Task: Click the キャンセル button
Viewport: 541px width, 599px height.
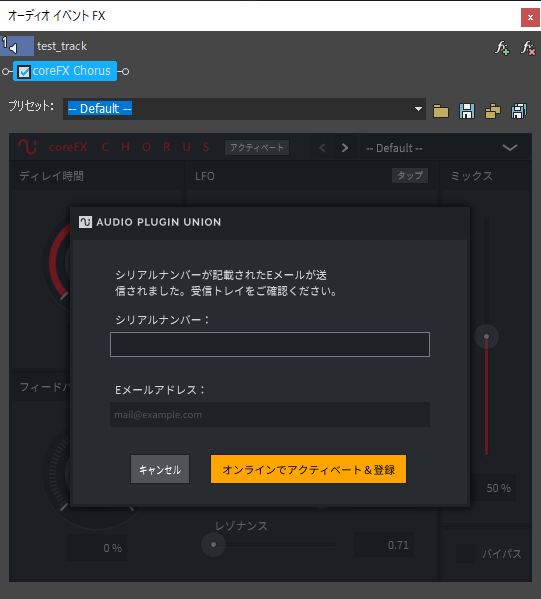Action: tap(160, 469)
